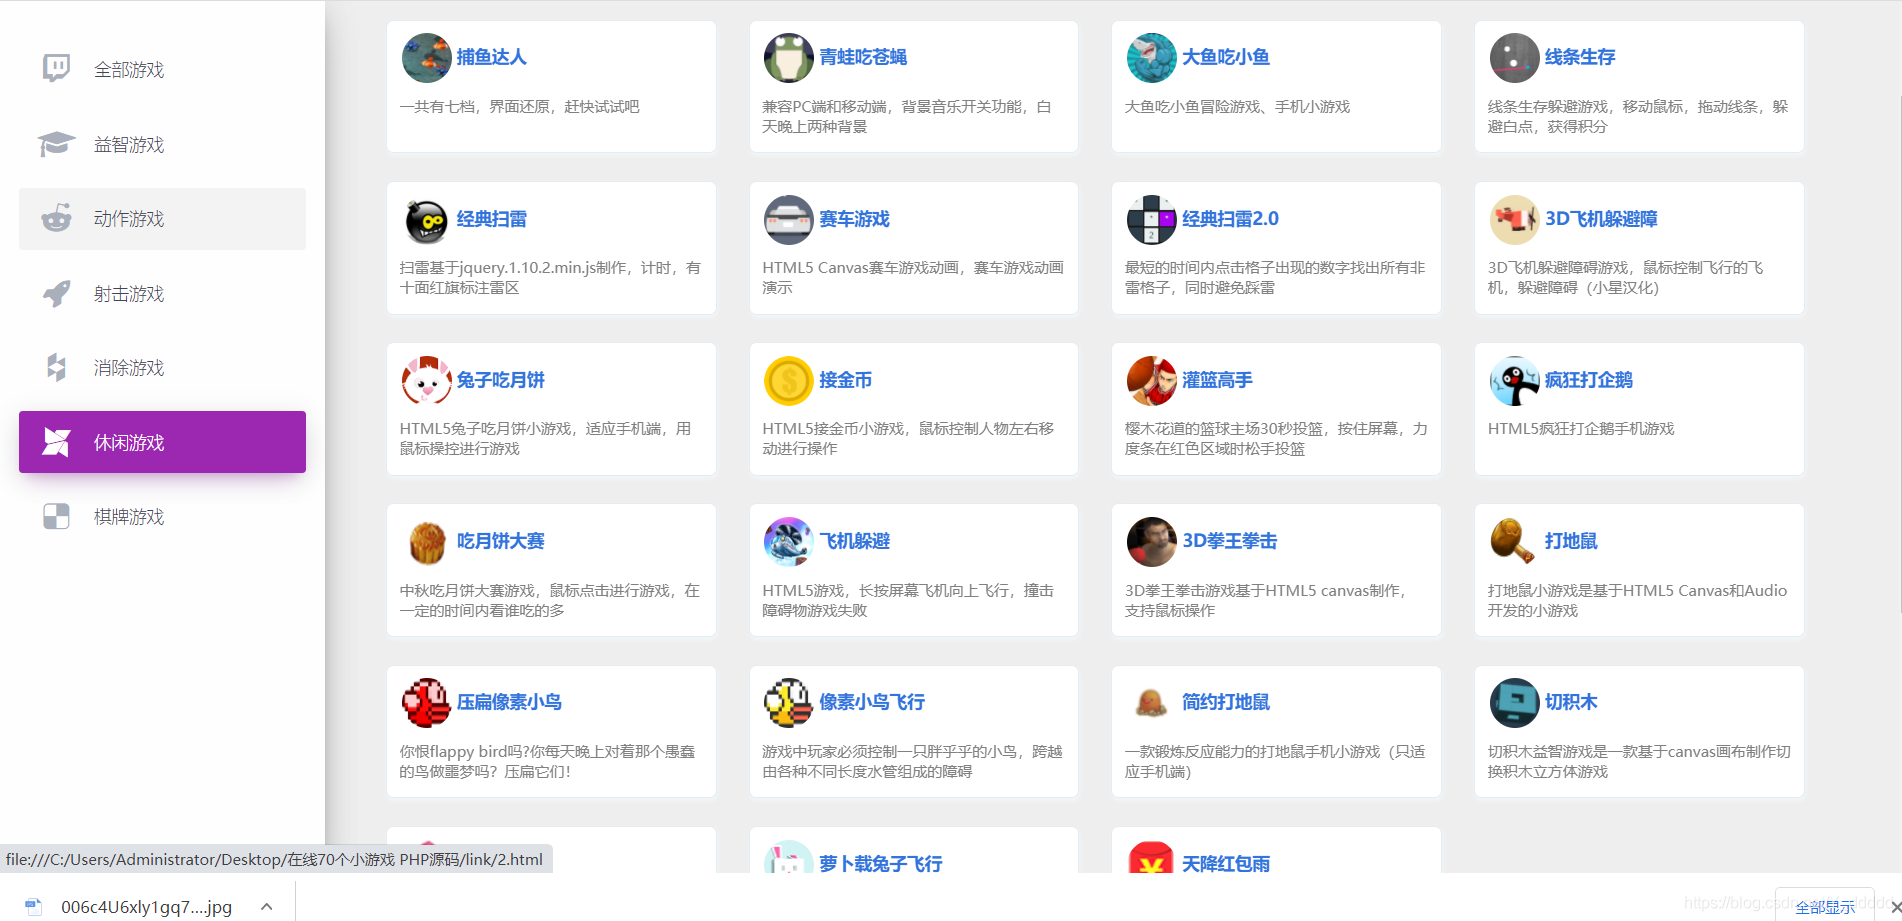This screenshot has width=1902, height=921.
Task: Open the 兔子吃月饼 rabbit icon
Action: pos(427,381)
